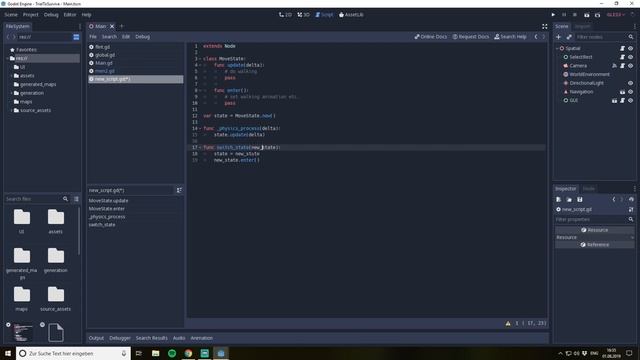Fold the switch_state function at line 17
The height and width of the screenshot is (360, 640).
tap(200, 147)
